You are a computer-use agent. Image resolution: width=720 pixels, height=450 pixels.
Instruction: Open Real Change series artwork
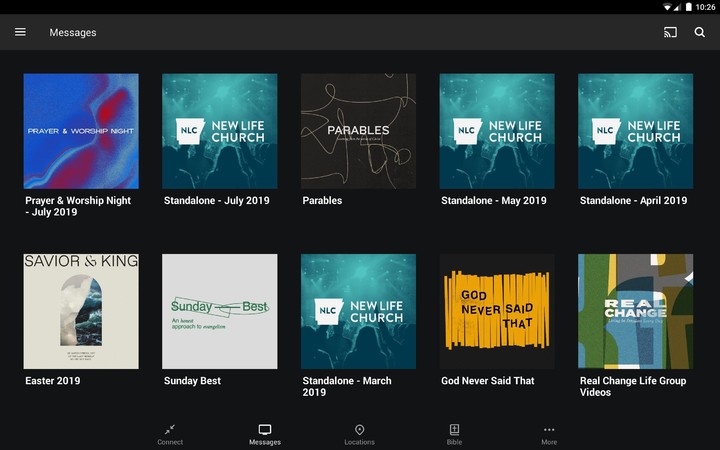click(x=636, y=311)
